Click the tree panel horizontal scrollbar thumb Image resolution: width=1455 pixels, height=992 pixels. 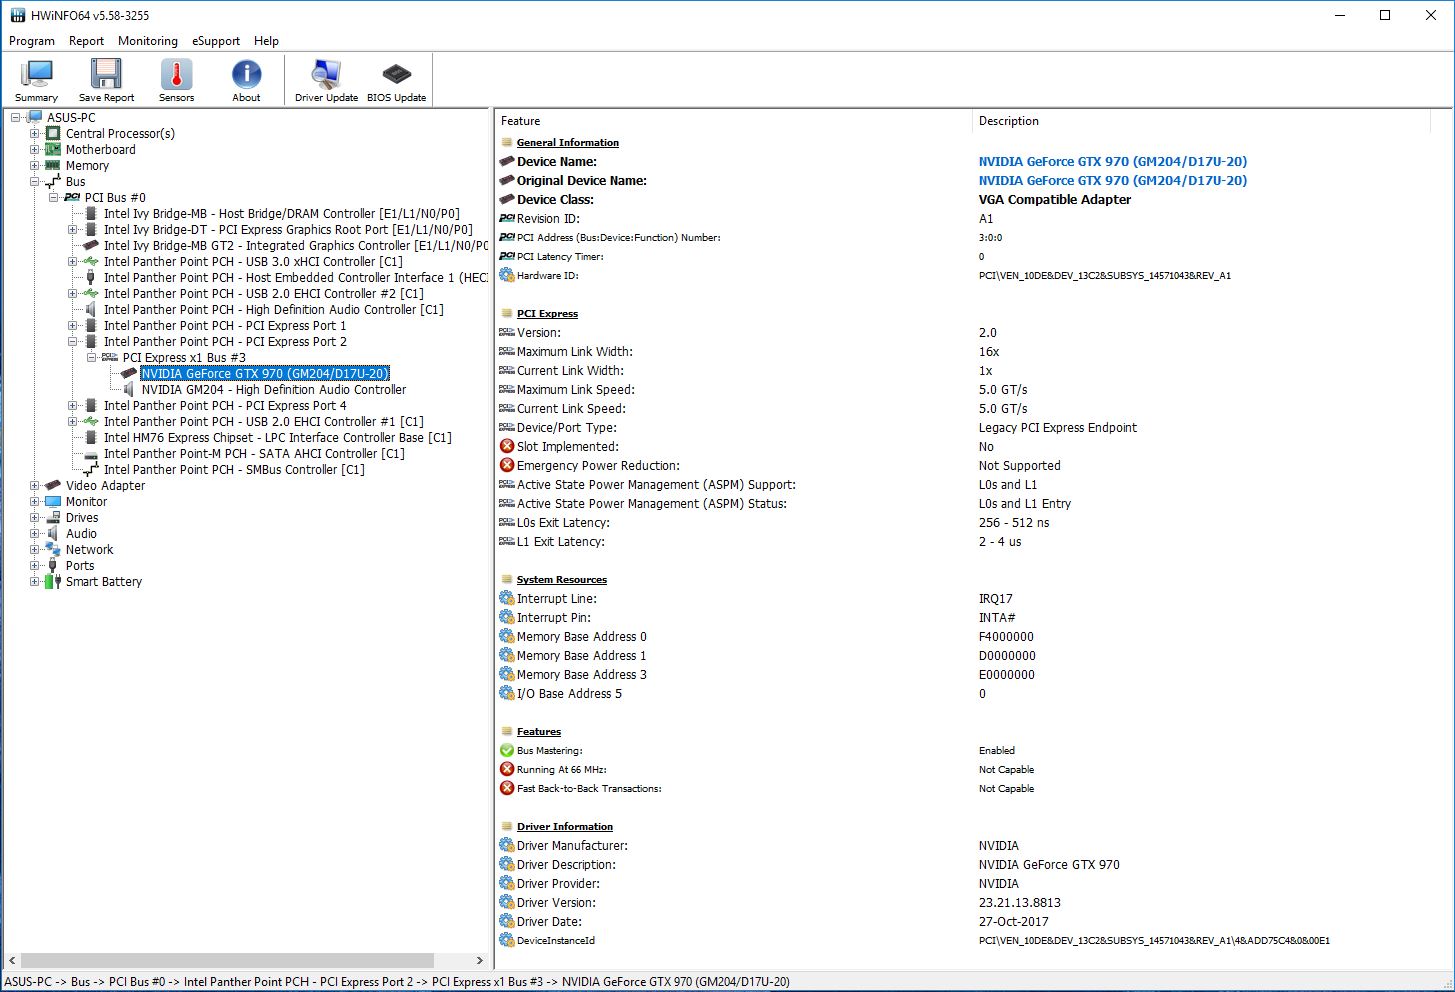(227, 960)
